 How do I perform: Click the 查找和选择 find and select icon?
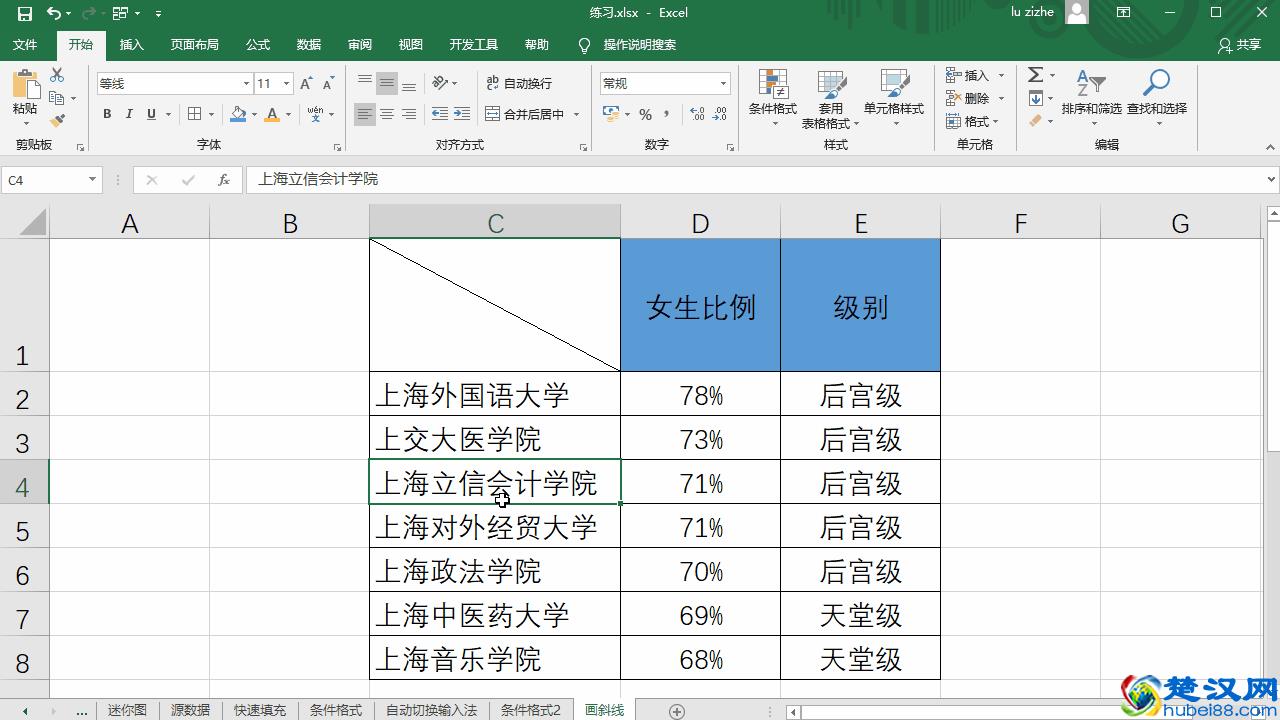coord(1157,97)
